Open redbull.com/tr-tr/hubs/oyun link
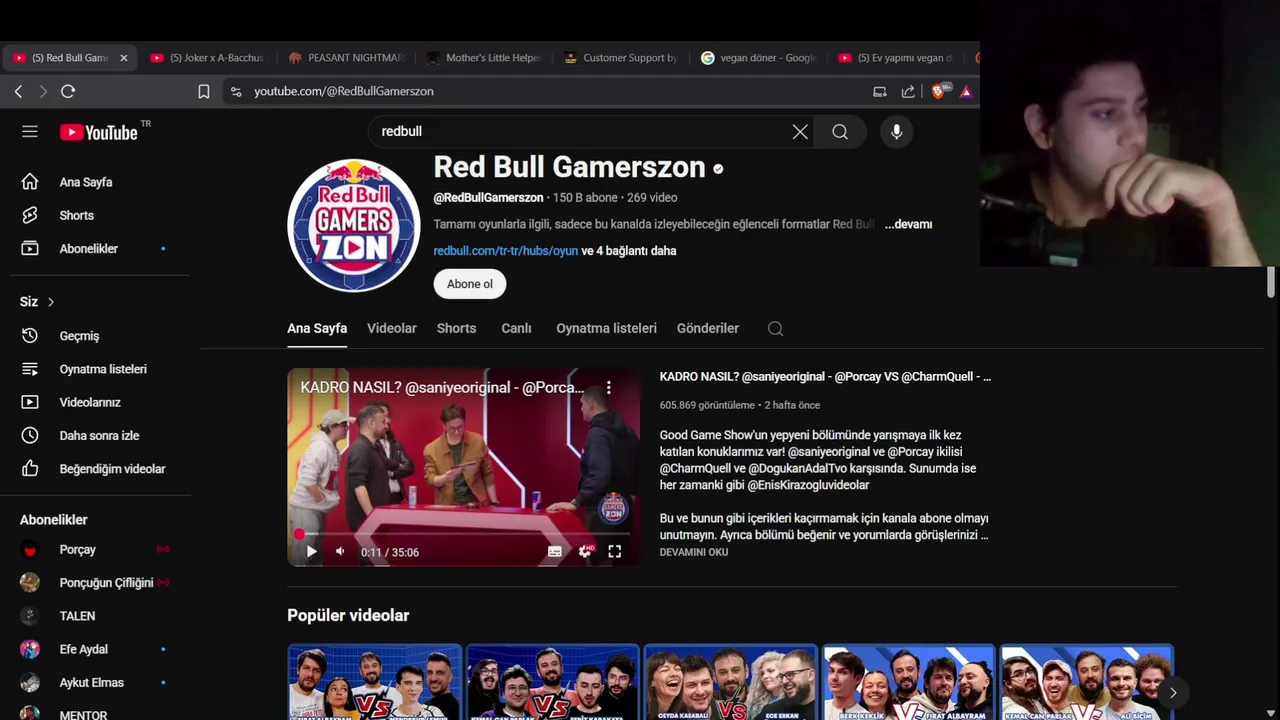This screenshot has width=1280, height=720. 505,251
